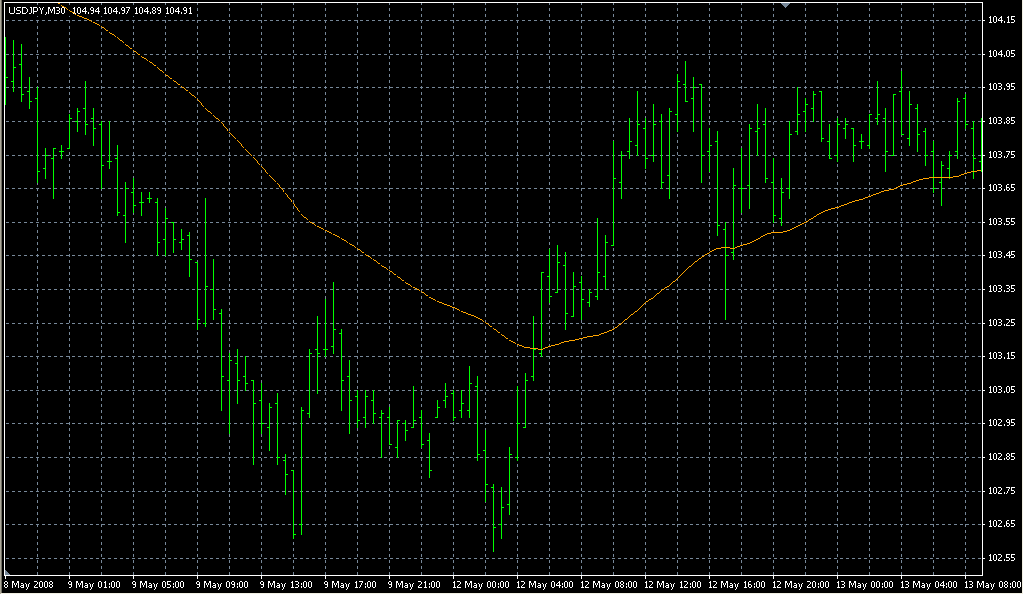Click the gray chart shift triangle marker
Viewport: 1024px width, 594px height.
787,5
